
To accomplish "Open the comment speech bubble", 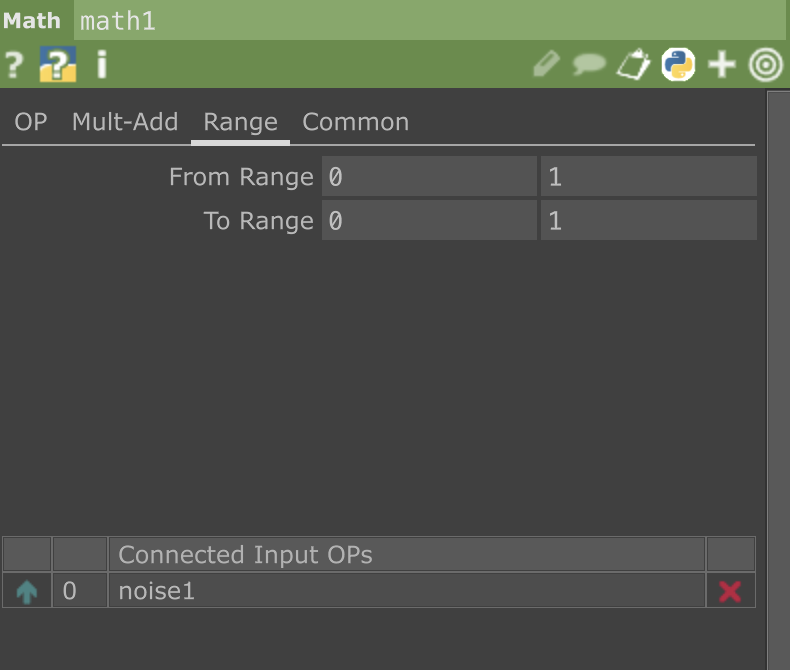I will point(589,66).
